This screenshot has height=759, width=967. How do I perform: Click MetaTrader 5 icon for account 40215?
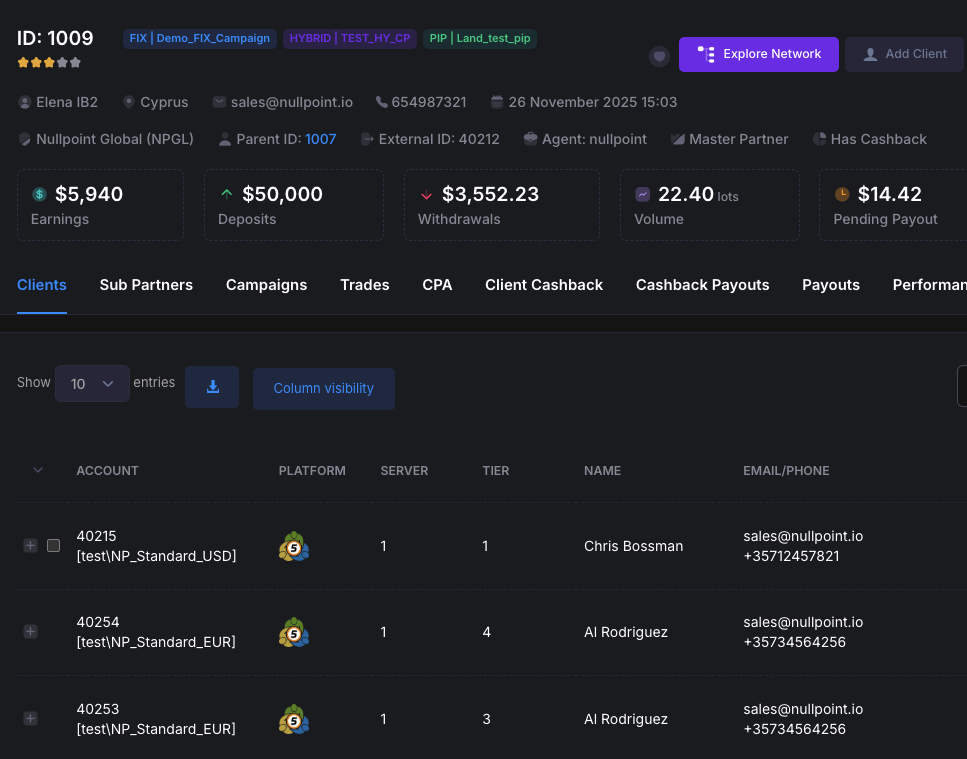[294, 546]
